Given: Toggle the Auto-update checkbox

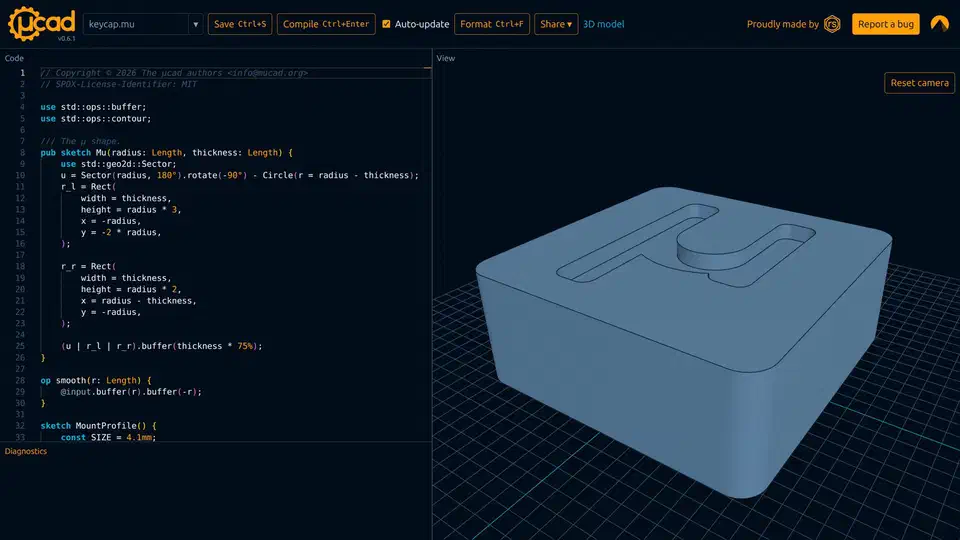Looking at the screenshot, I should tap(386, 24).
